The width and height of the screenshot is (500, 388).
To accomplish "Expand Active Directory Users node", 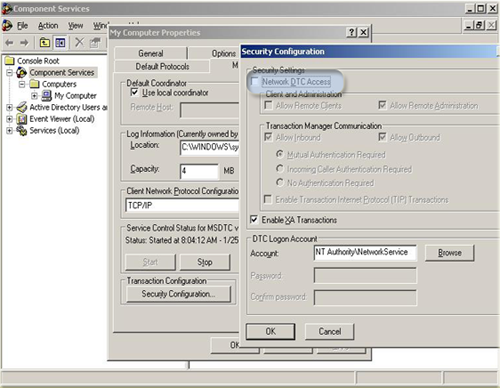I will coord(10,107).
